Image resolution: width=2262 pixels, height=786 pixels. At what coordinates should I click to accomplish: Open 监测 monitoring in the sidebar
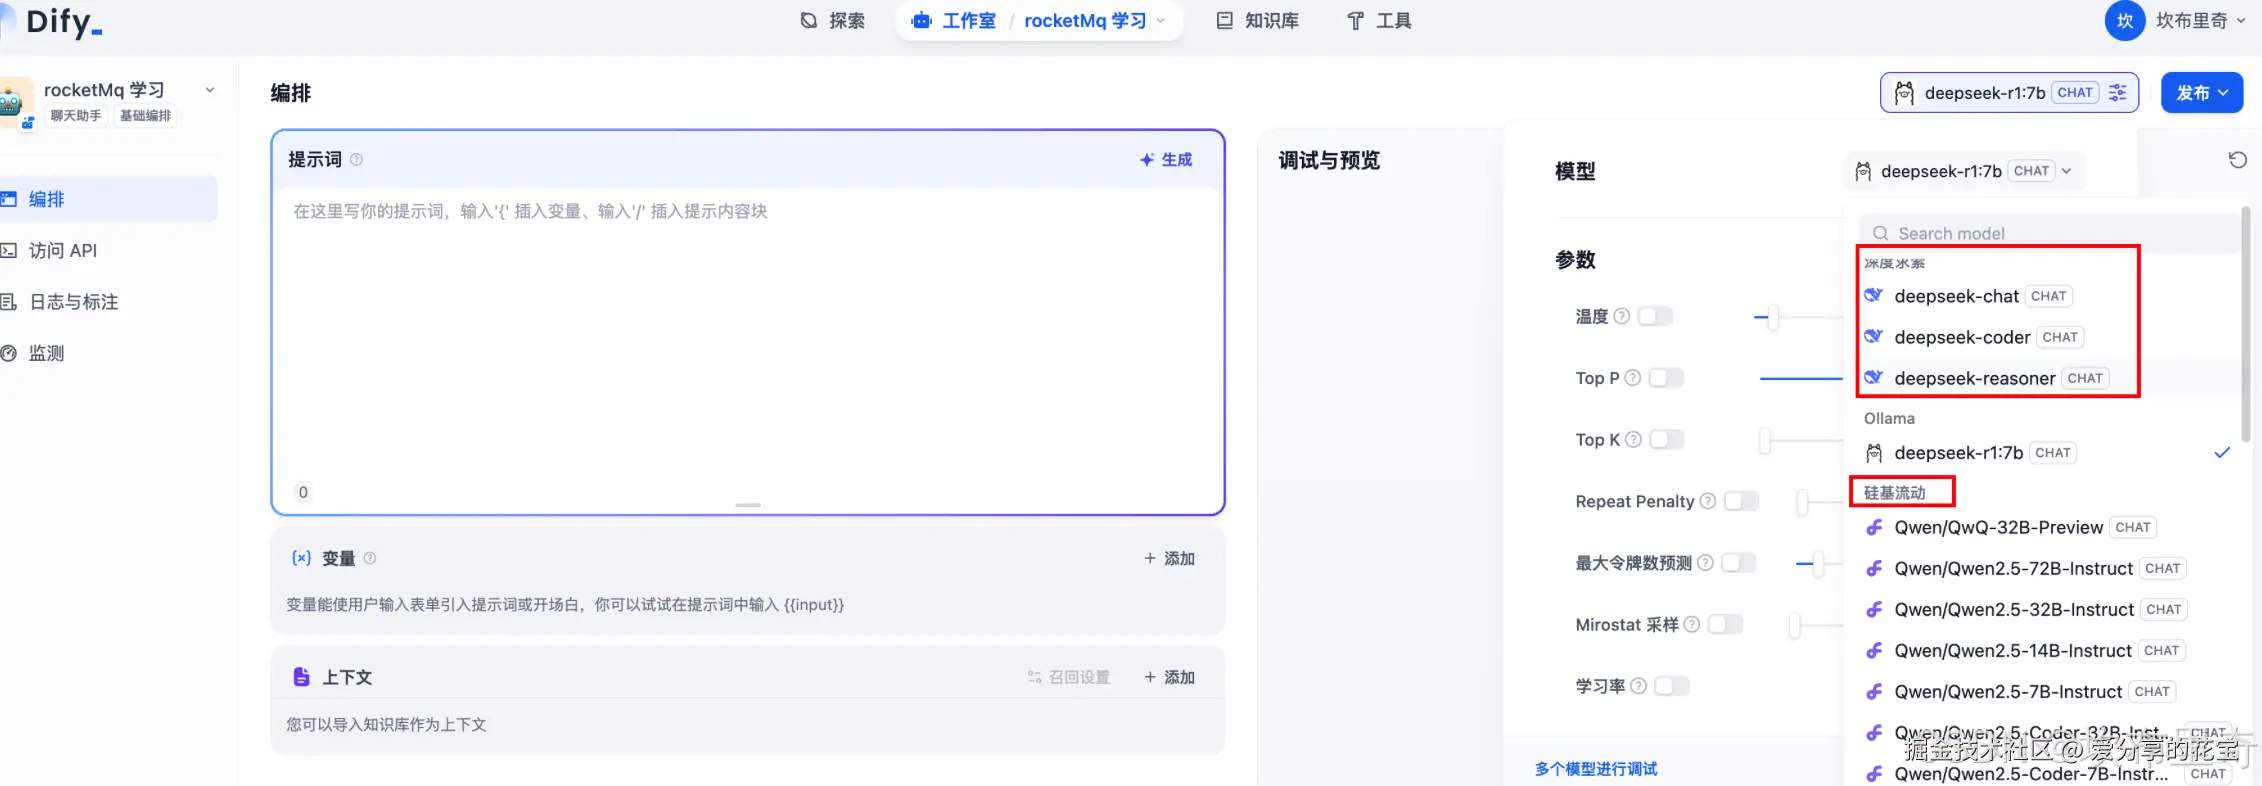click(x=108, y=354)
